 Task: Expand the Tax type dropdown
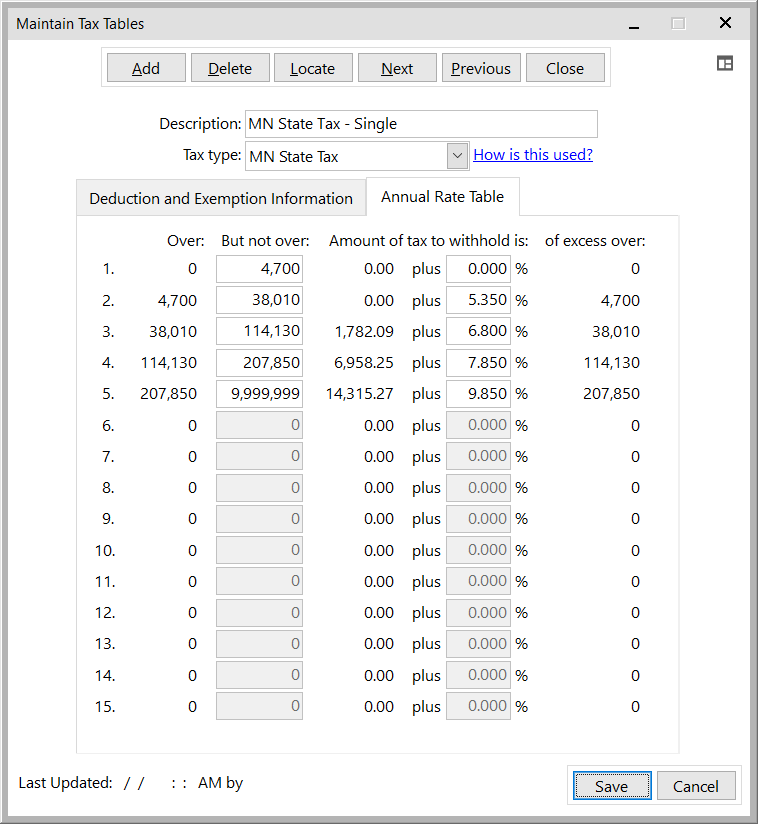point(457,156)
